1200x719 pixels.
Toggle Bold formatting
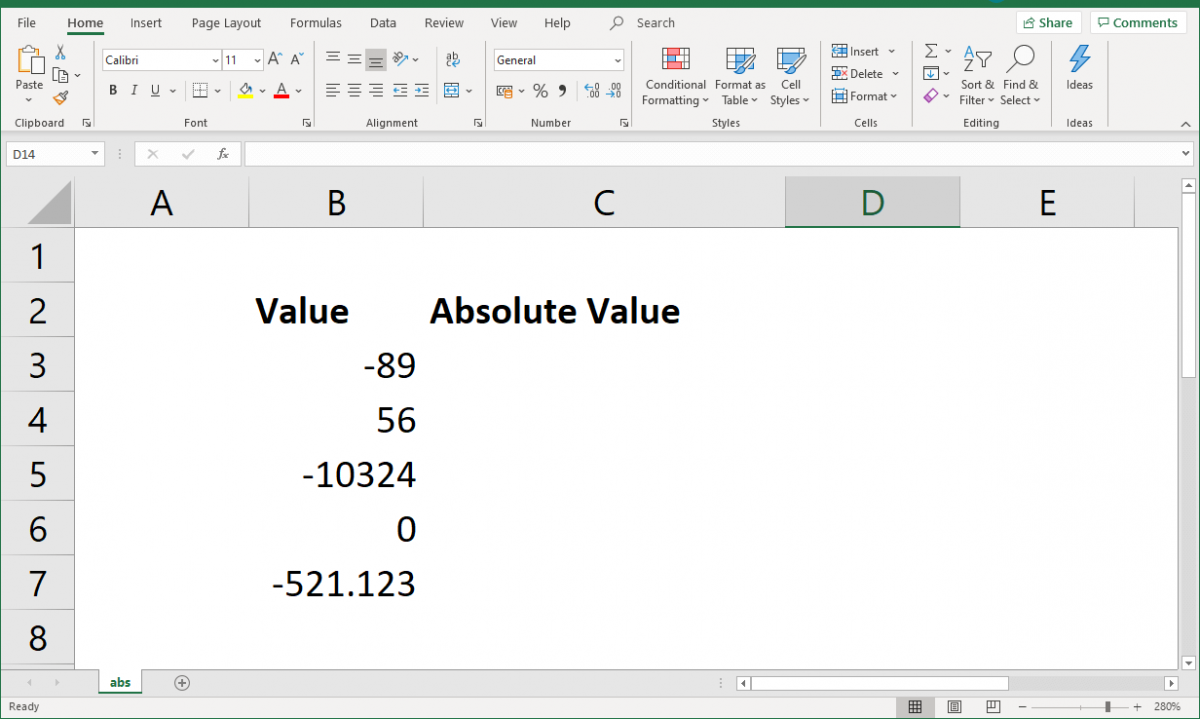[113, 91]
